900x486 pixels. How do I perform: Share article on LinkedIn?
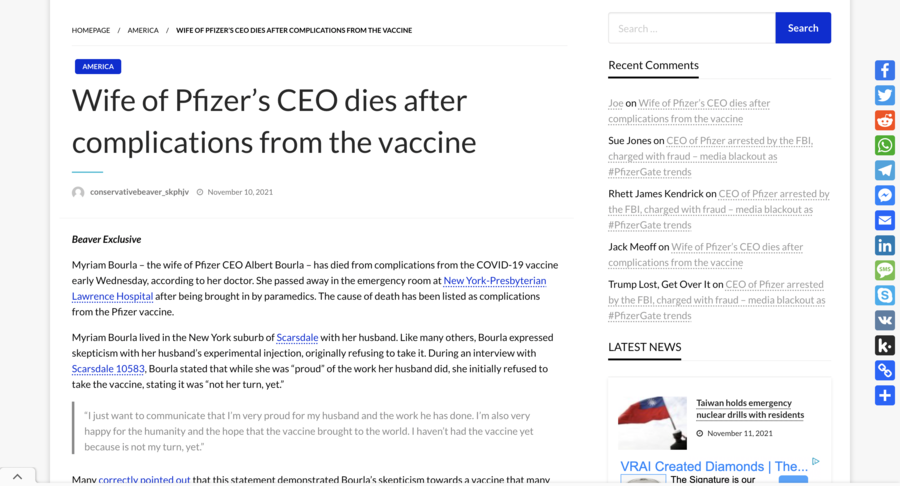[x=885, y=245]
